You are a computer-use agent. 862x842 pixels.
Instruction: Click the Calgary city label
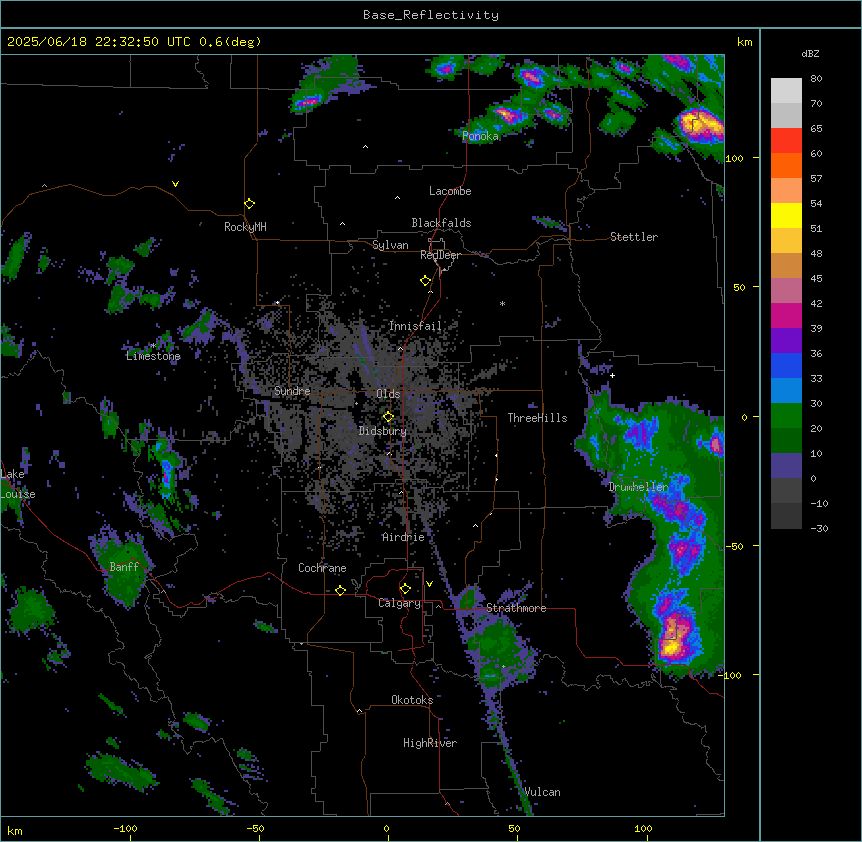[400, 603]
